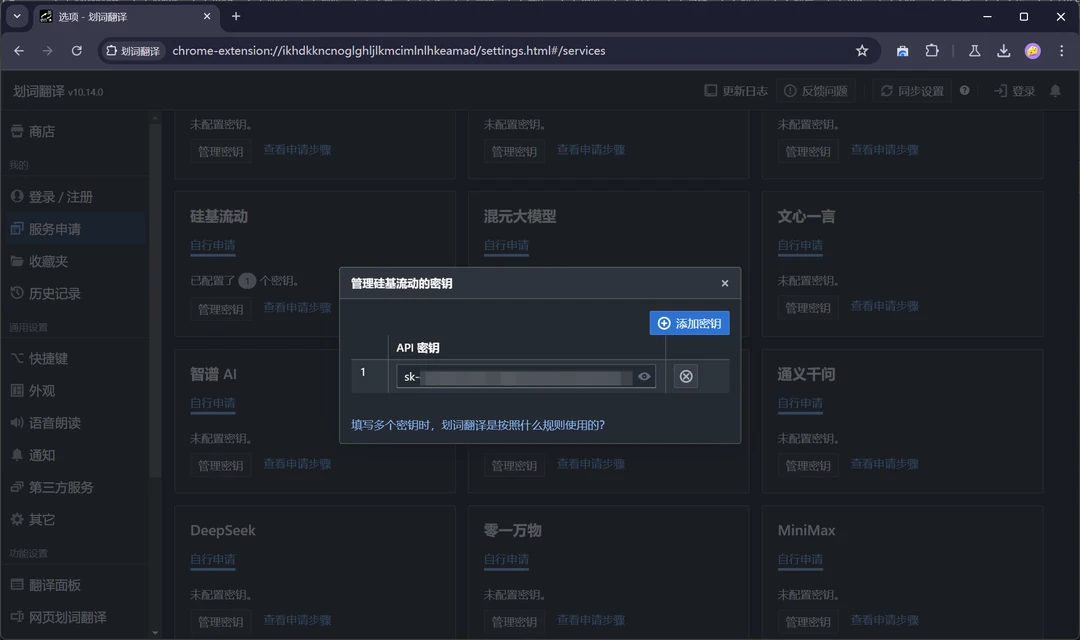The width and height of the screenshot is (1080, 640).
Task: Close the key management dialog
Action: pos(725,283)
